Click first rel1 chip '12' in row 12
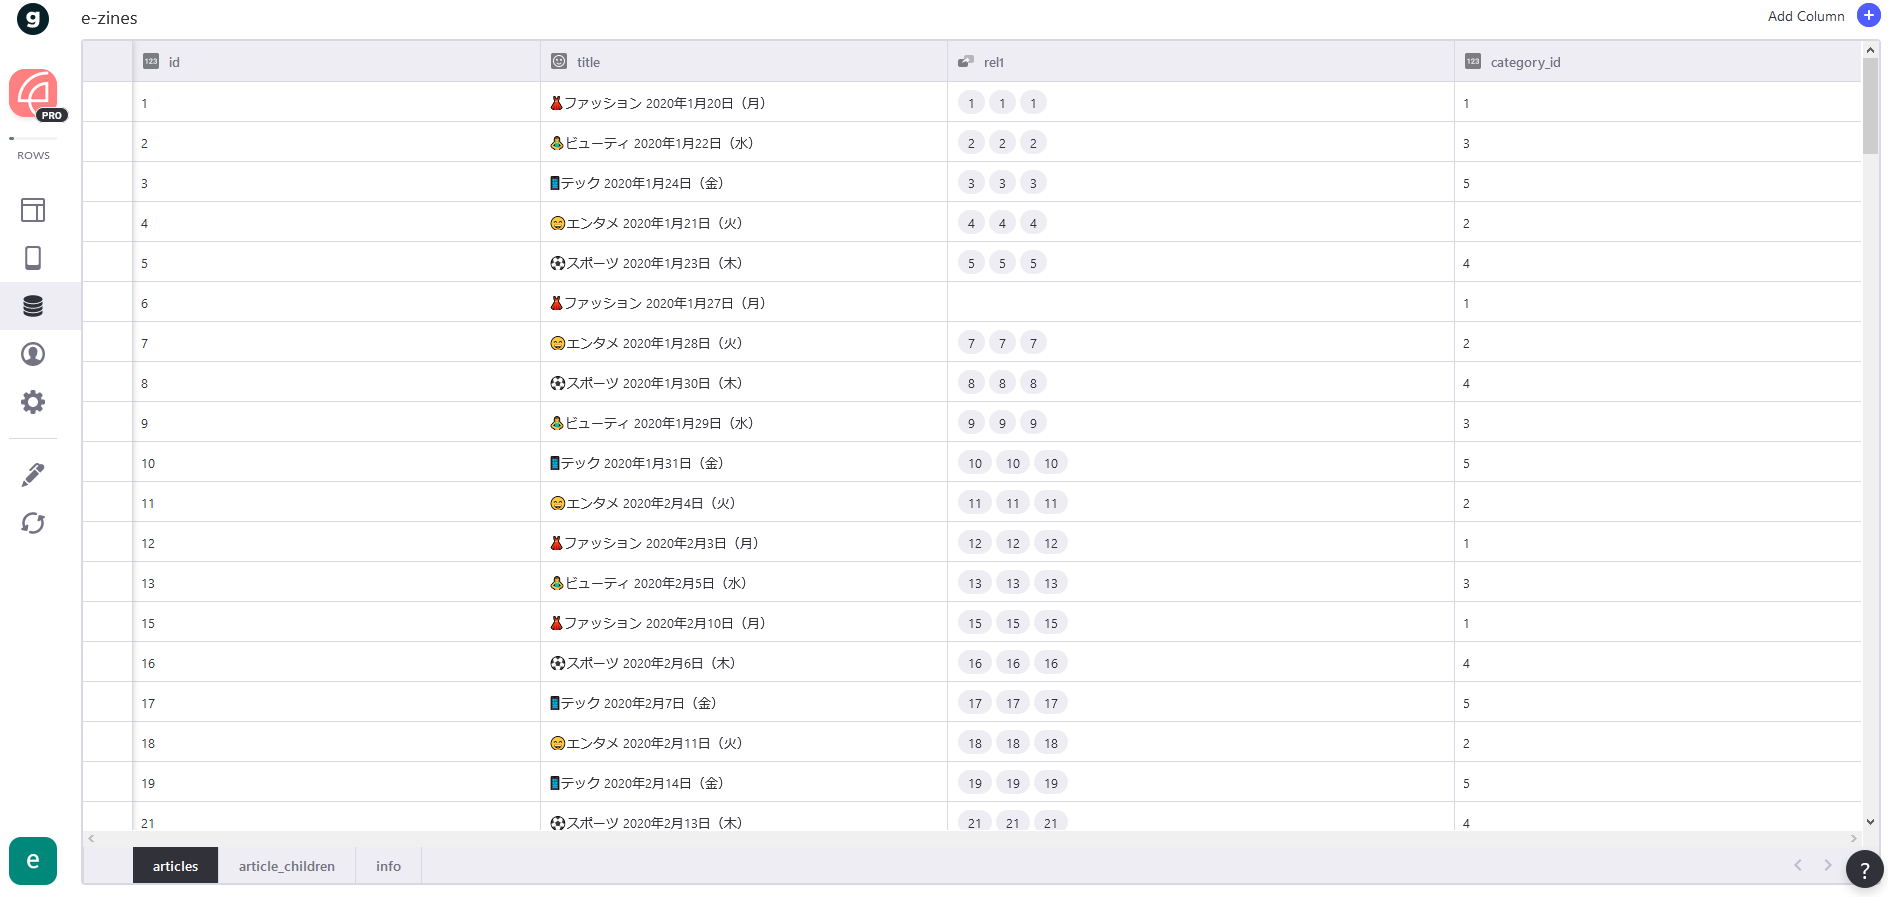The width and height of the screenshot is (1888, 897). pos(975,543)
